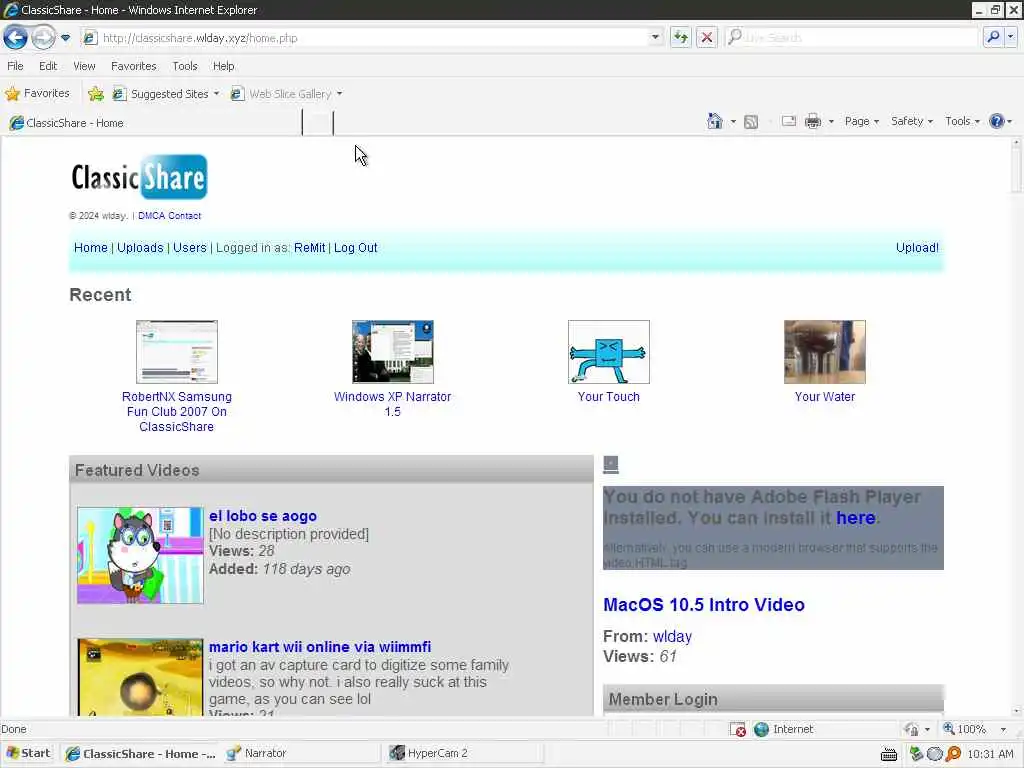Click the search magnifier button
This screenshot has height=768, width=1024.
pos(993,37)
